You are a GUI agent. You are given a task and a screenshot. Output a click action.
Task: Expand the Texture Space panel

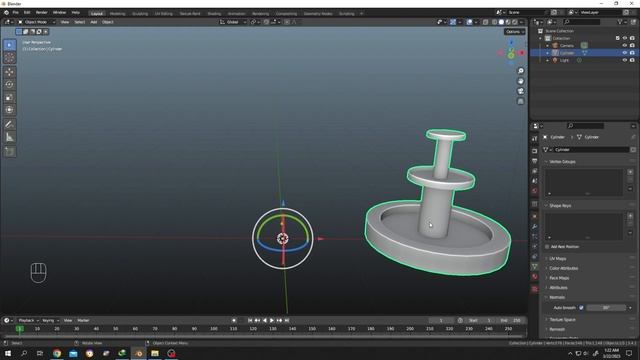tap(562, 320)
